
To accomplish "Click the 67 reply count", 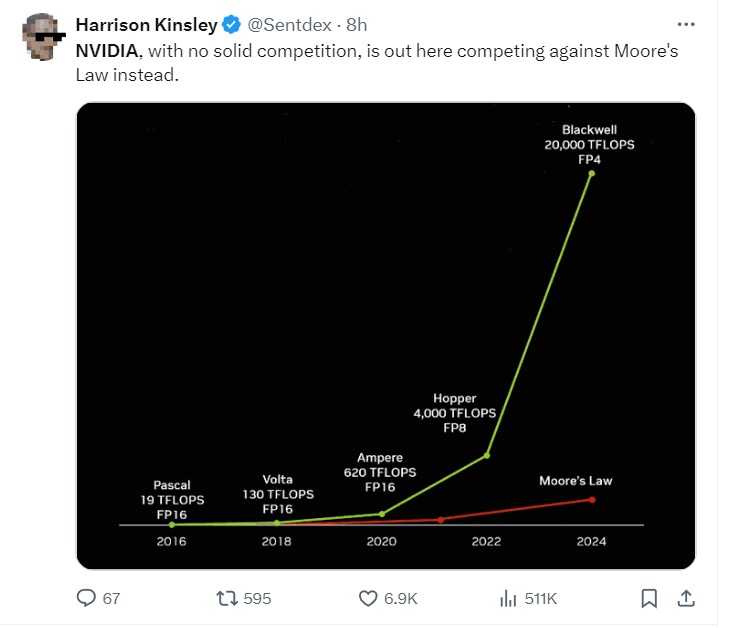I will 111,598.
